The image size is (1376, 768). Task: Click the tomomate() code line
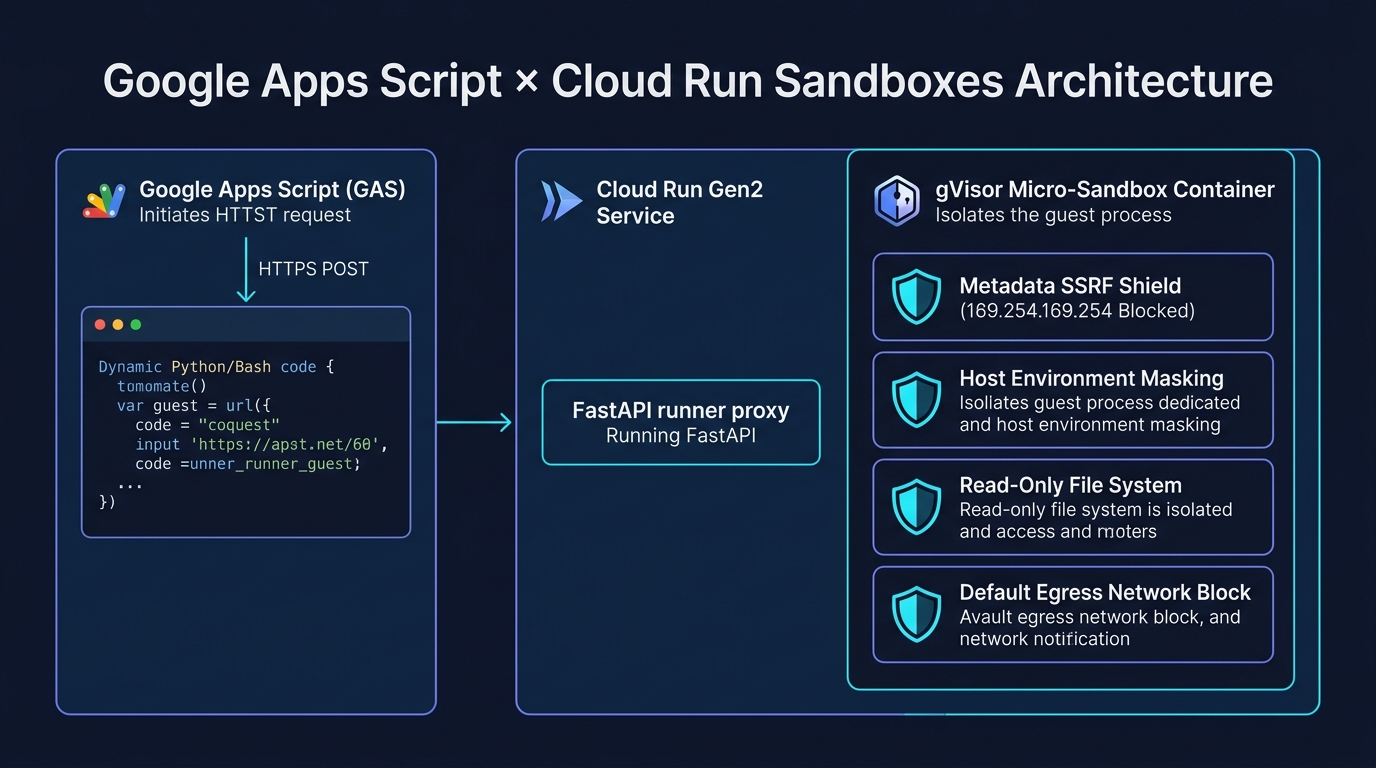[161, 386]
